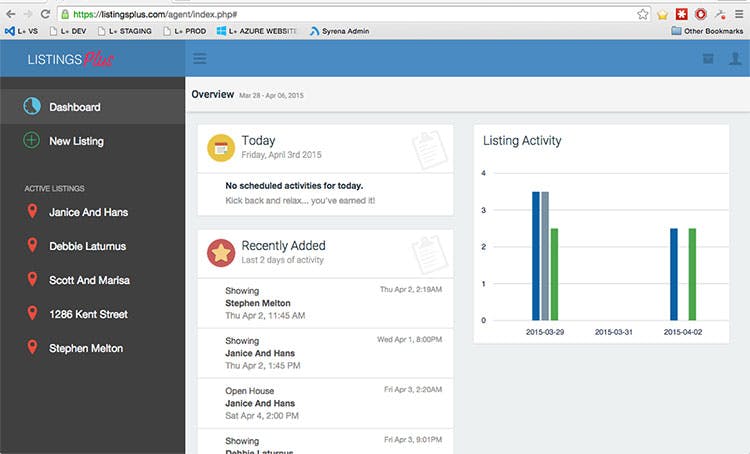Image resolution: width=750 pixels, height=454 pixels.
Task: Open the L+ VS bookmark
Action: coord(22,31)
